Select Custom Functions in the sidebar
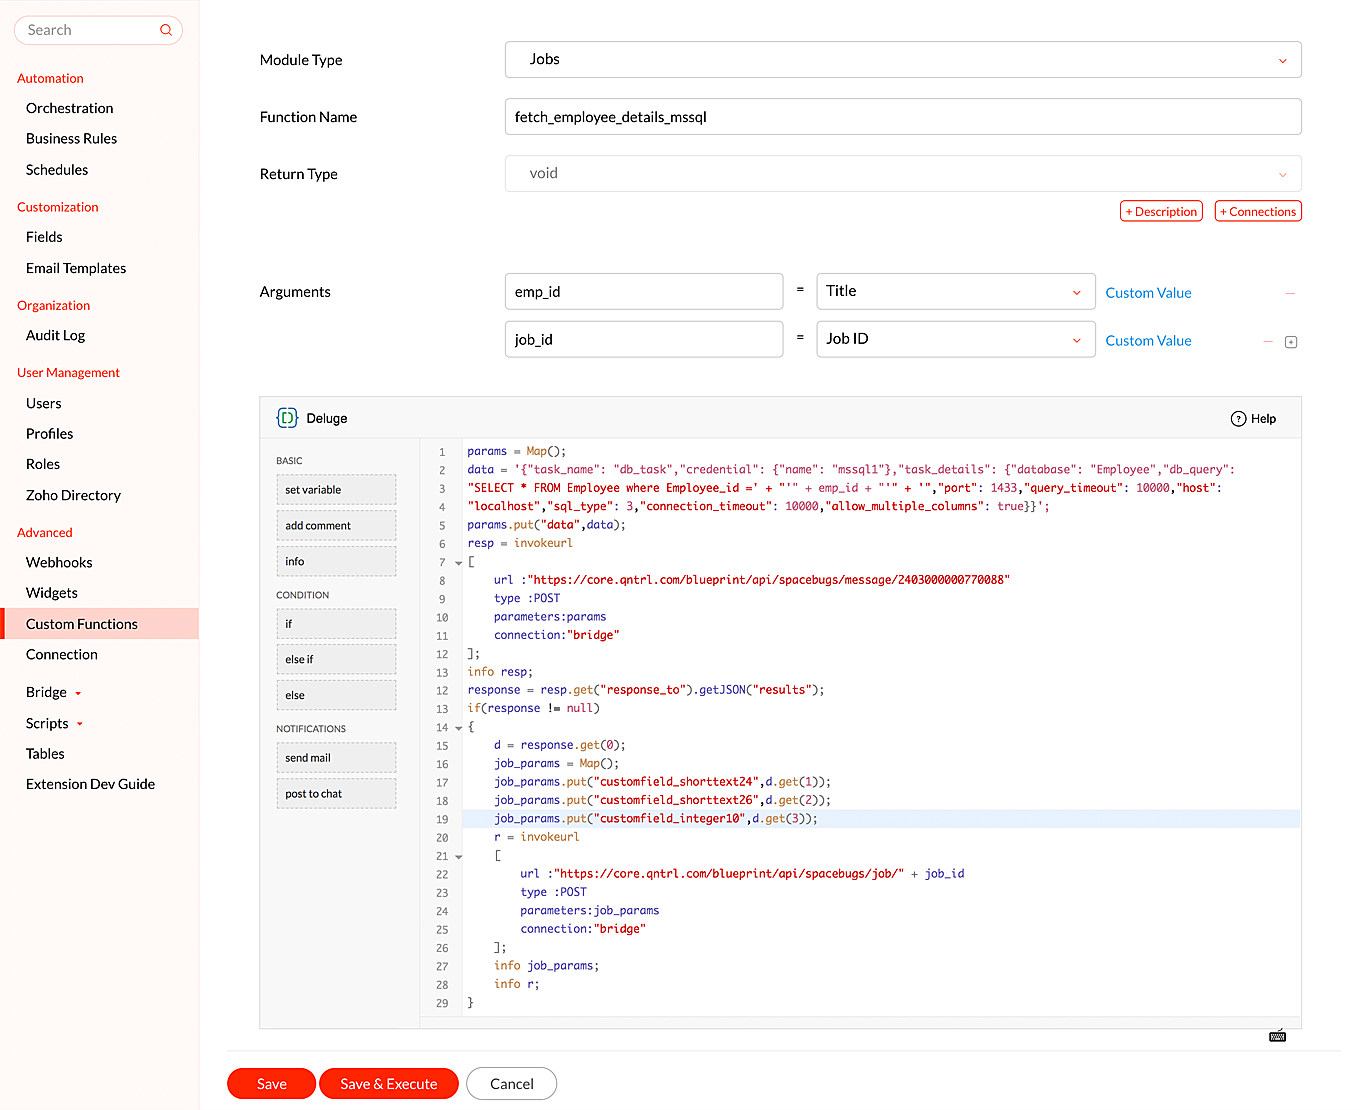Image resolution: width=1361 pixels, height=1110 pixels. coord(99,624)
